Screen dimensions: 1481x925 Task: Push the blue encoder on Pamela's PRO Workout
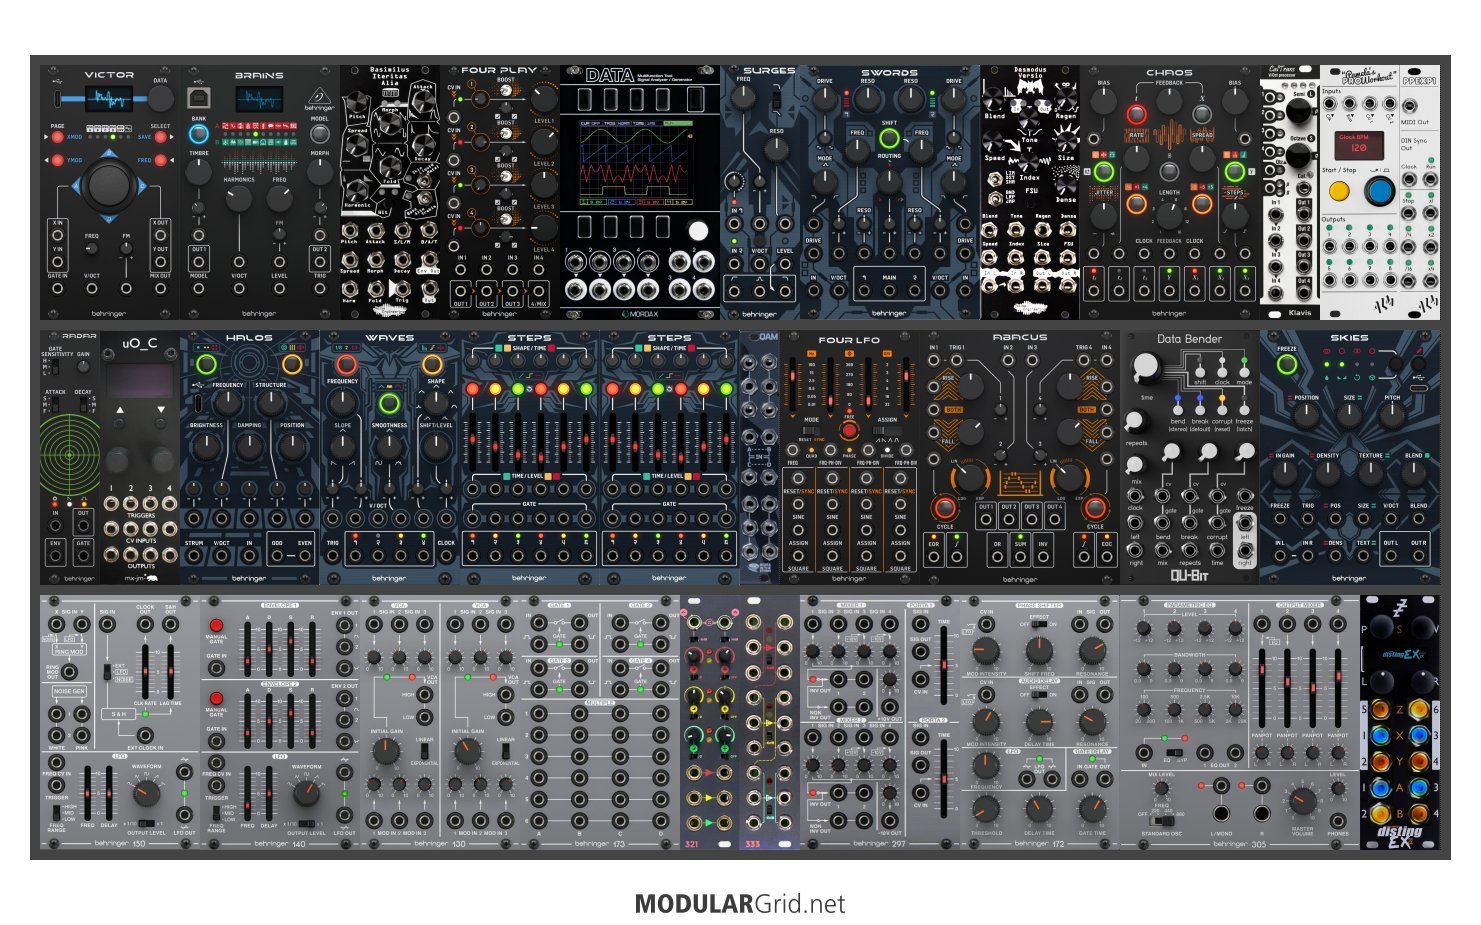point(1380,190)
